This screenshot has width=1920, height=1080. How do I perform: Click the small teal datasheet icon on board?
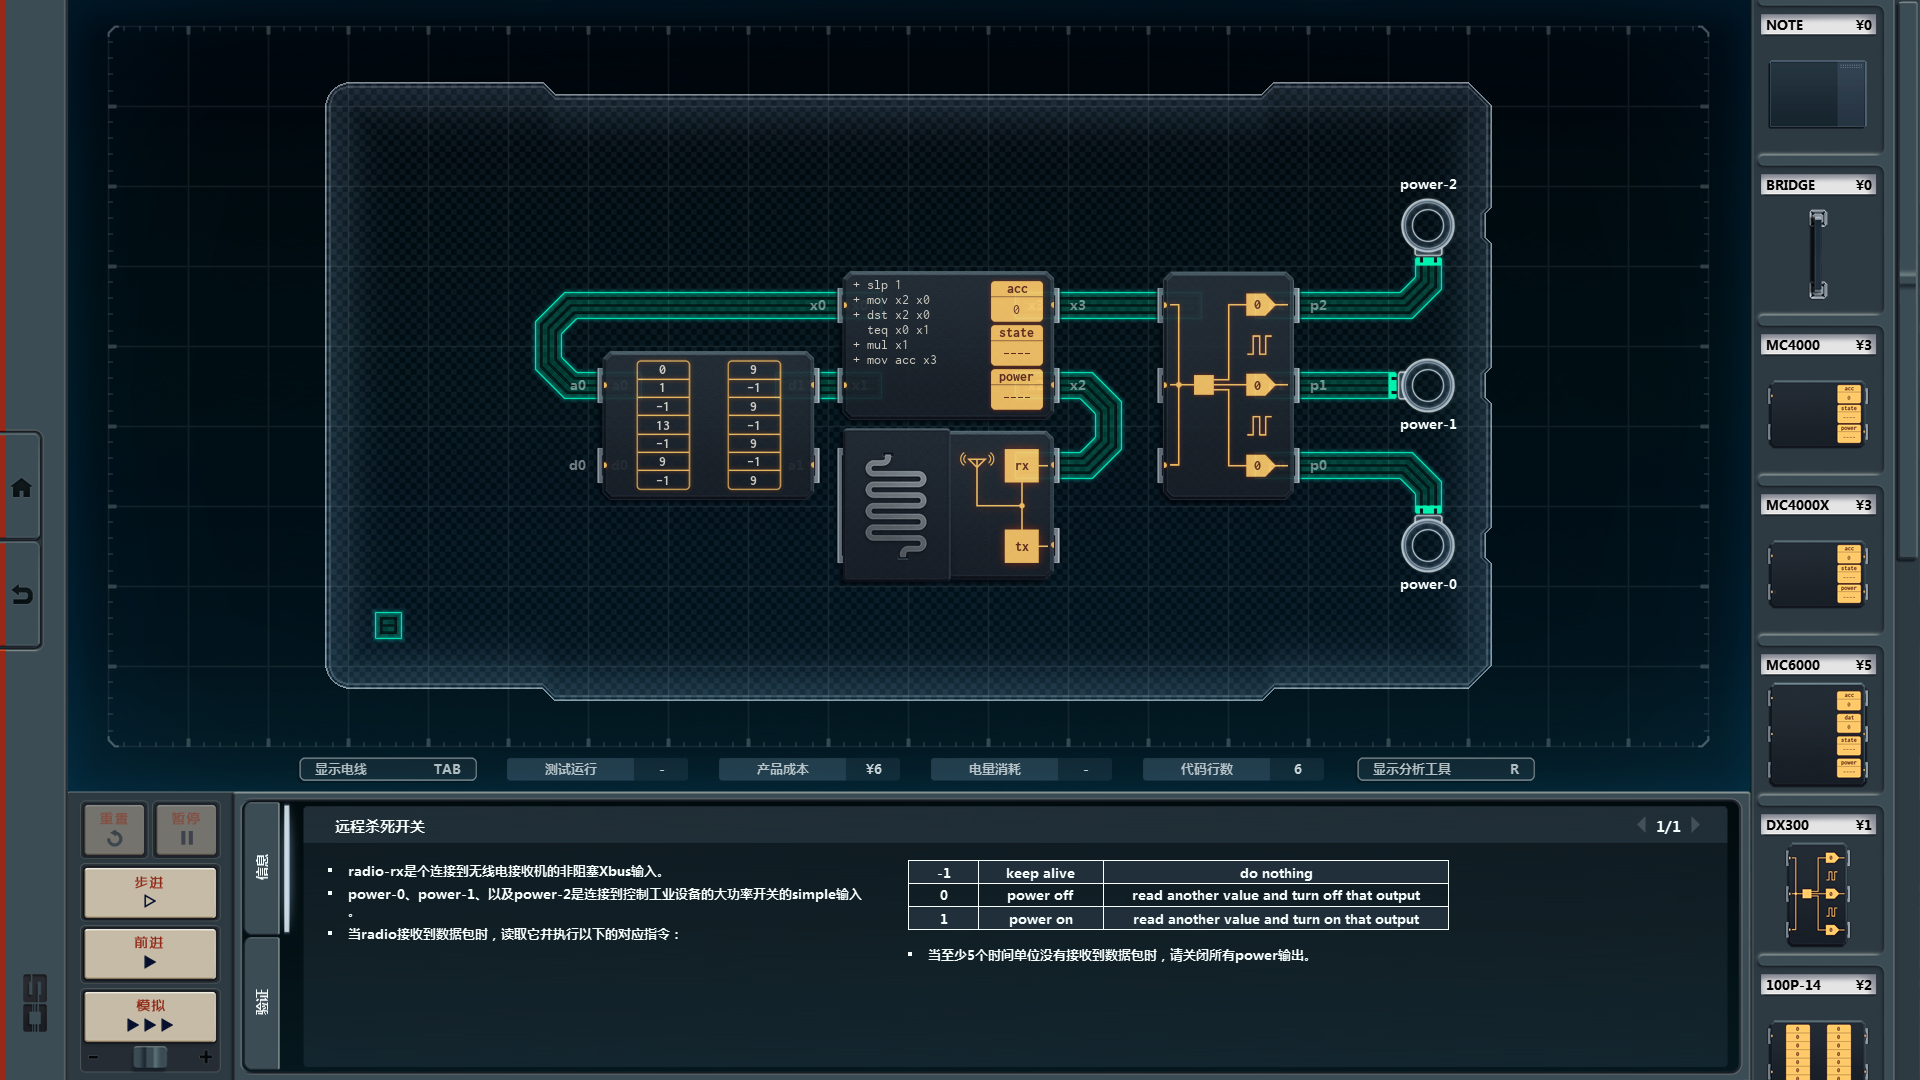388,626
